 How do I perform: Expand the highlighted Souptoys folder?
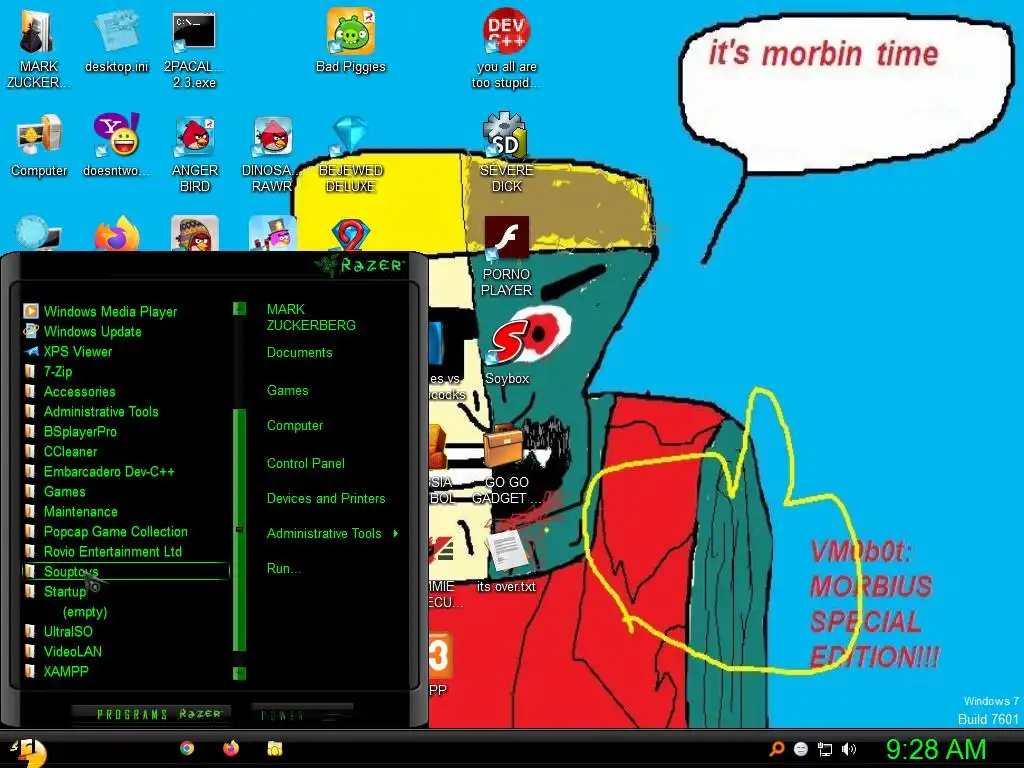tap(125, 571)
